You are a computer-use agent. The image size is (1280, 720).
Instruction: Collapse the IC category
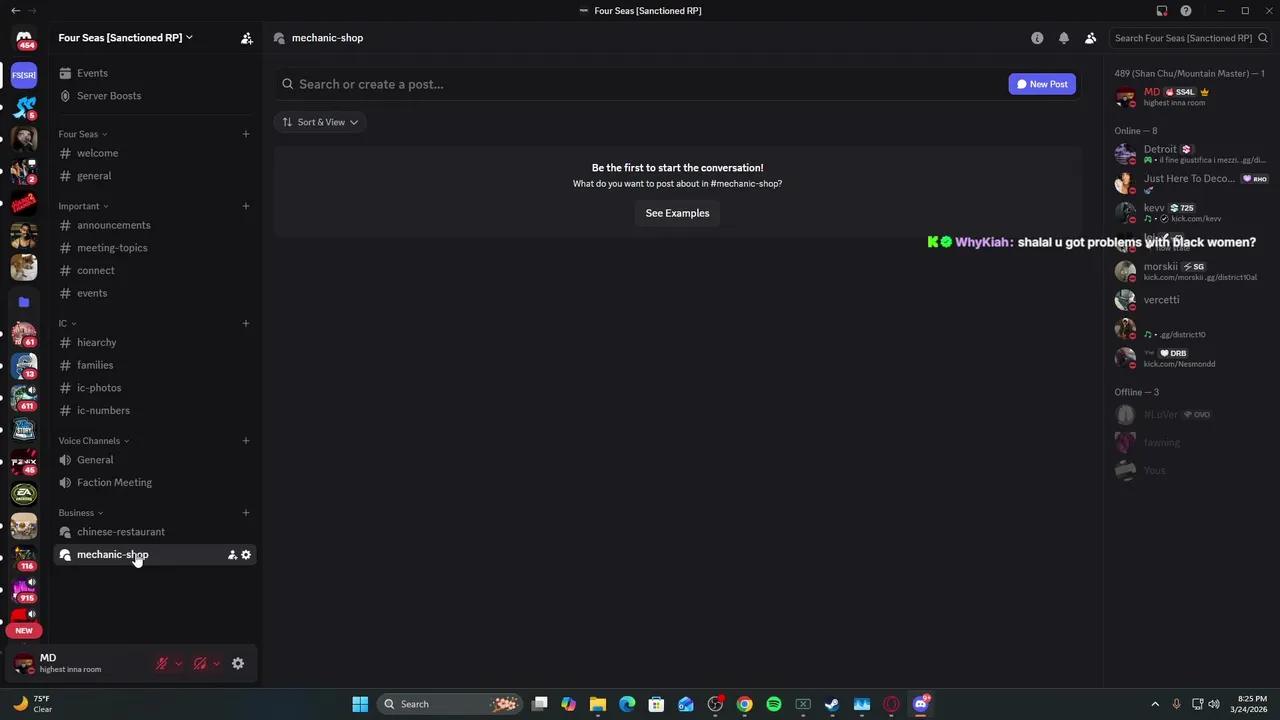(x=67, y=323)
